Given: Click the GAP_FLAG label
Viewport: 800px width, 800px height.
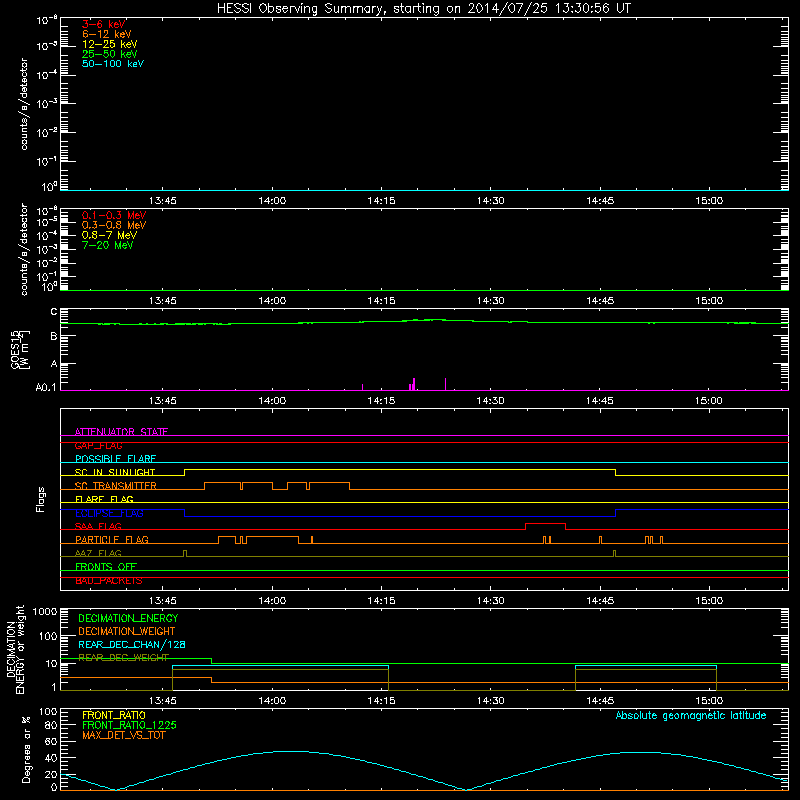Looking at the screenshot, I should point(98,445).
